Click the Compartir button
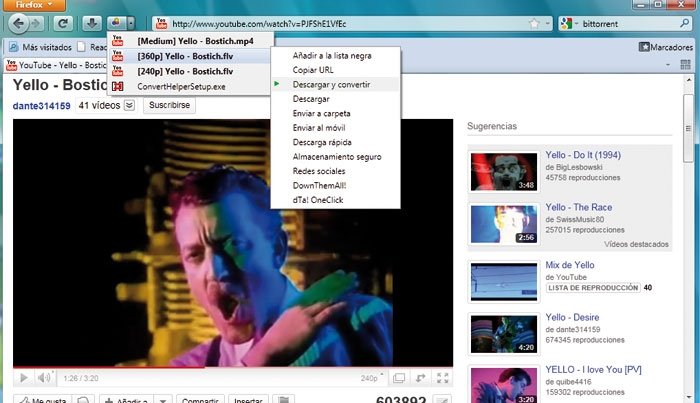700x403 pixels. click(x=200, y=399)
